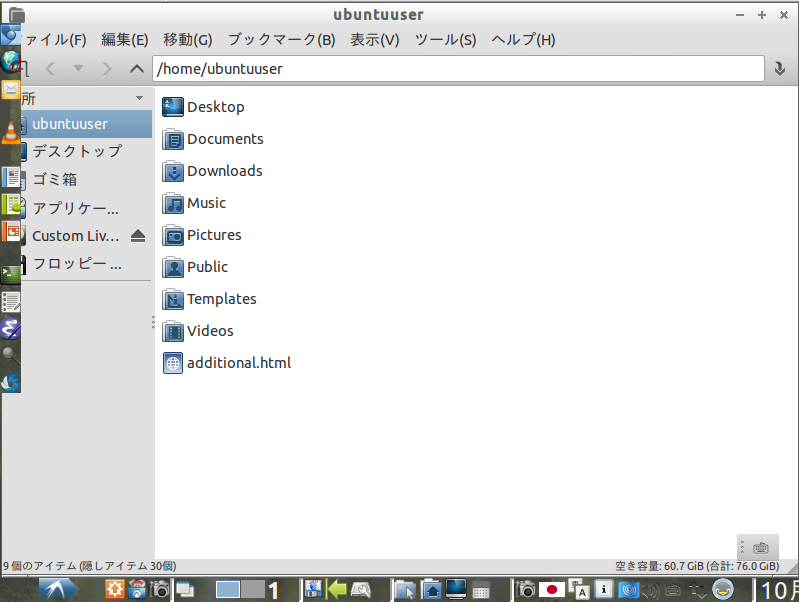Screen dimensions: 799x602
Task: Open the home folder panel launcher
Action: 432,590
